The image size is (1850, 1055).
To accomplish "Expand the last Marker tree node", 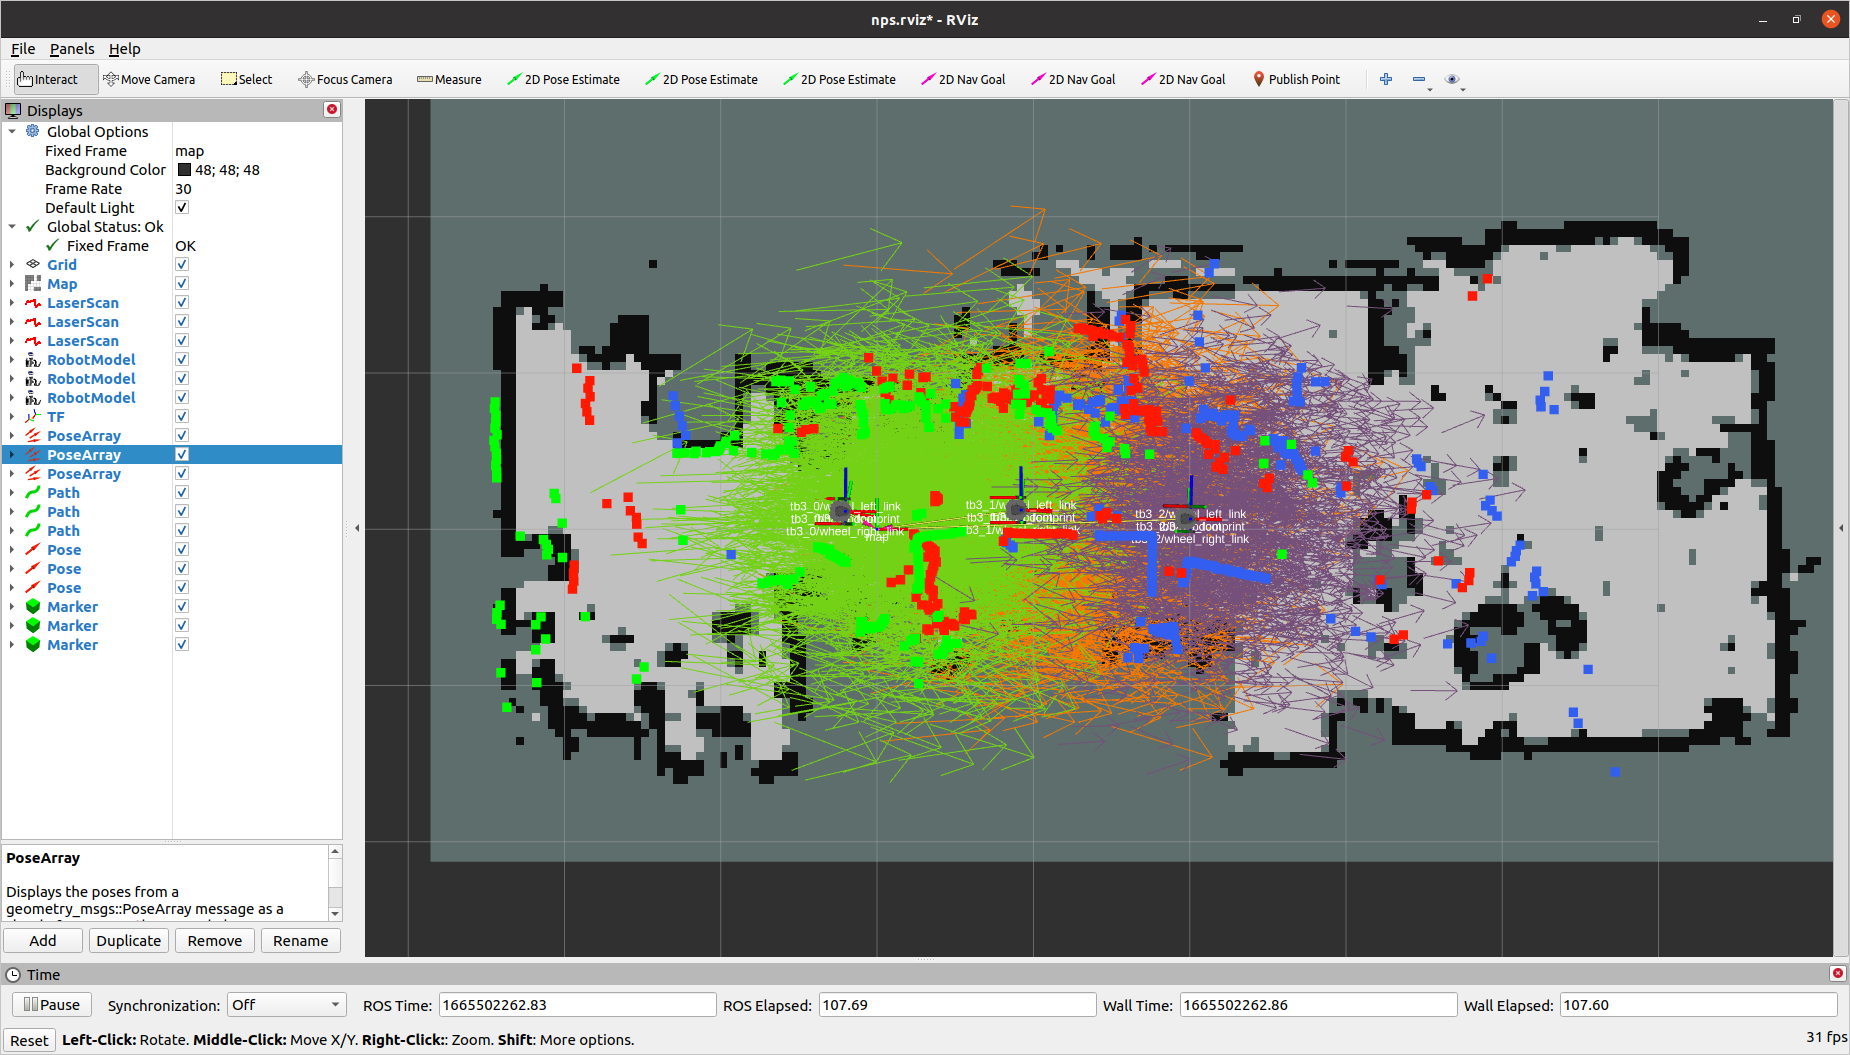I will (x=12, y=645).
